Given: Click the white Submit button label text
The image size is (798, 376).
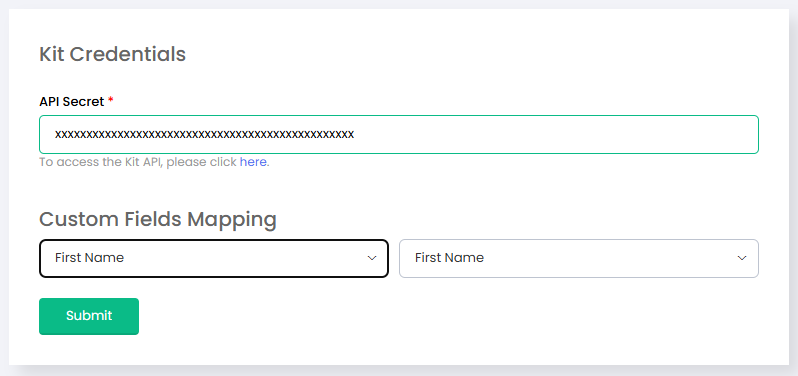Looking at the screenshot, I should [89, 316].
